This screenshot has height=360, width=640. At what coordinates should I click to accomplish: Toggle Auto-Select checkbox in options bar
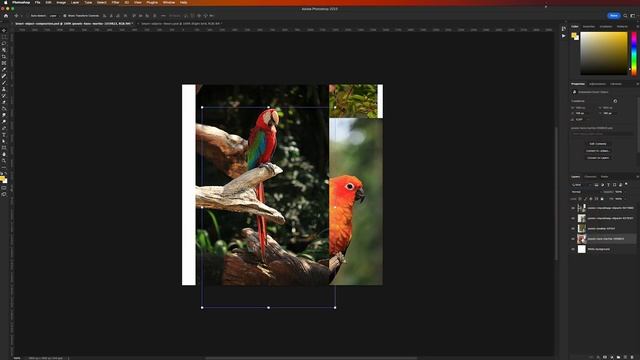28,16
